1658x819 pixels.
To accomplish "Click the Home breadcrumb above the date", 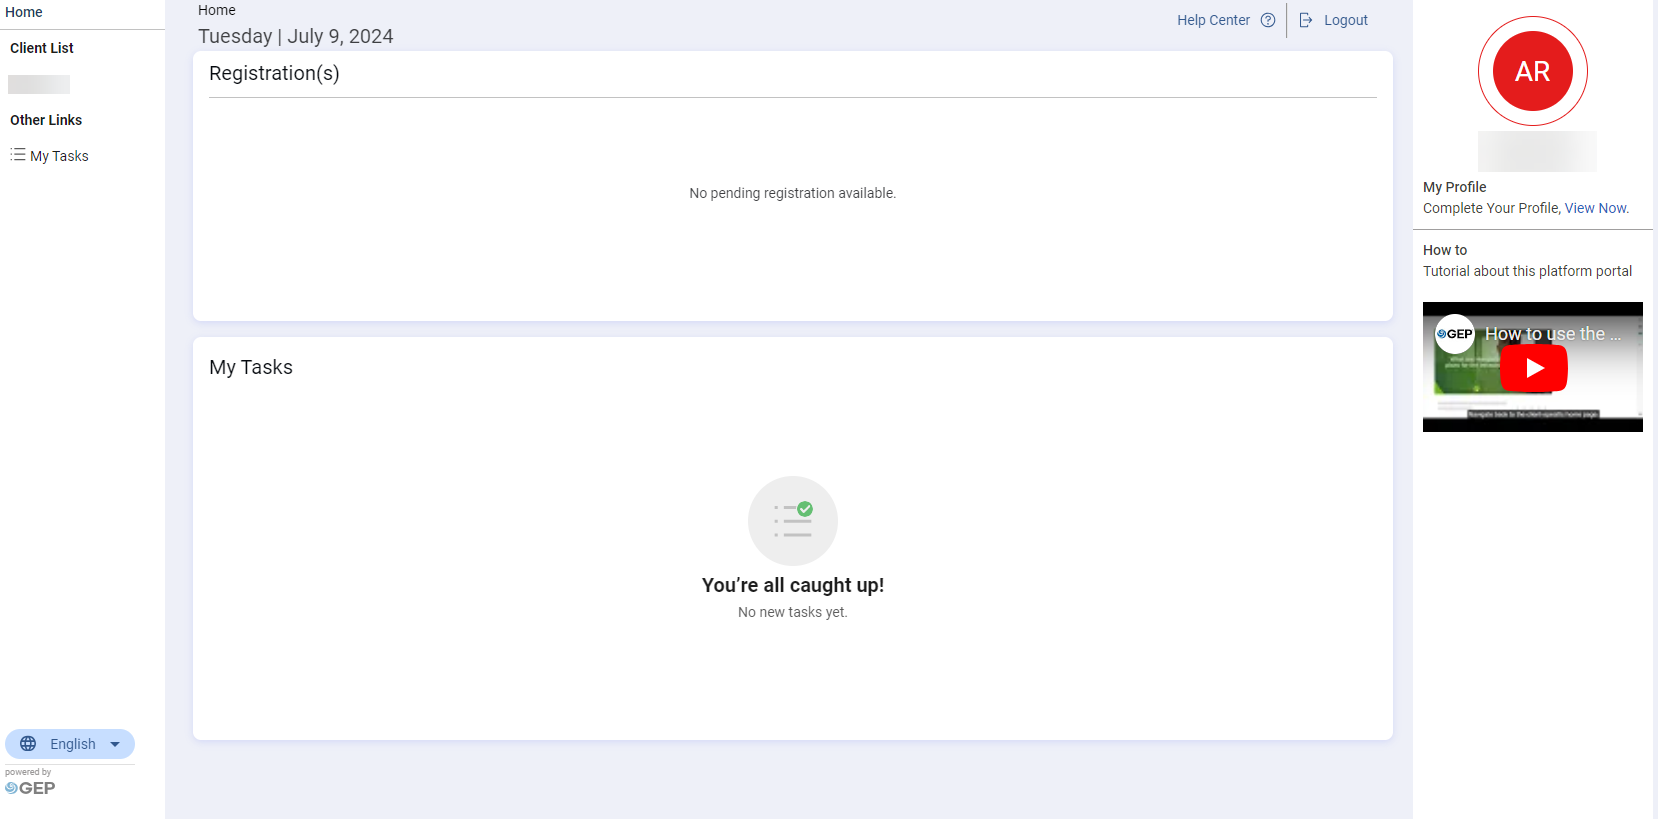I will point(217,10).
